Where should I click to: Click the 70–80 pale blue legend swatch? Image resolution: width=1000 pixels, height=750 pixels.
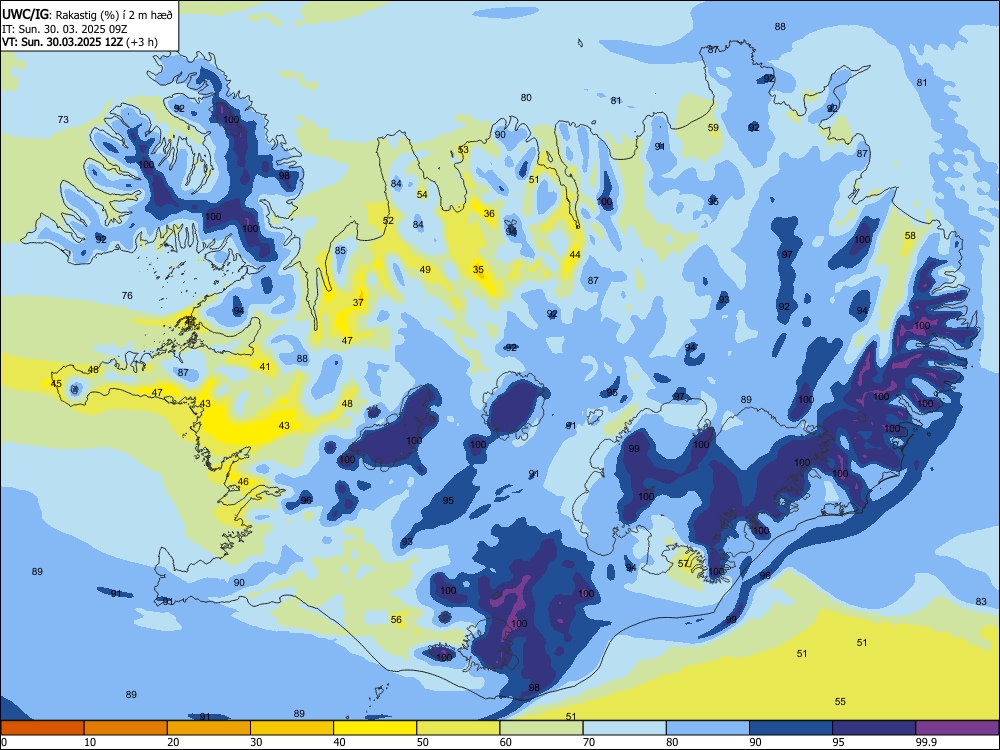(624, 728)
